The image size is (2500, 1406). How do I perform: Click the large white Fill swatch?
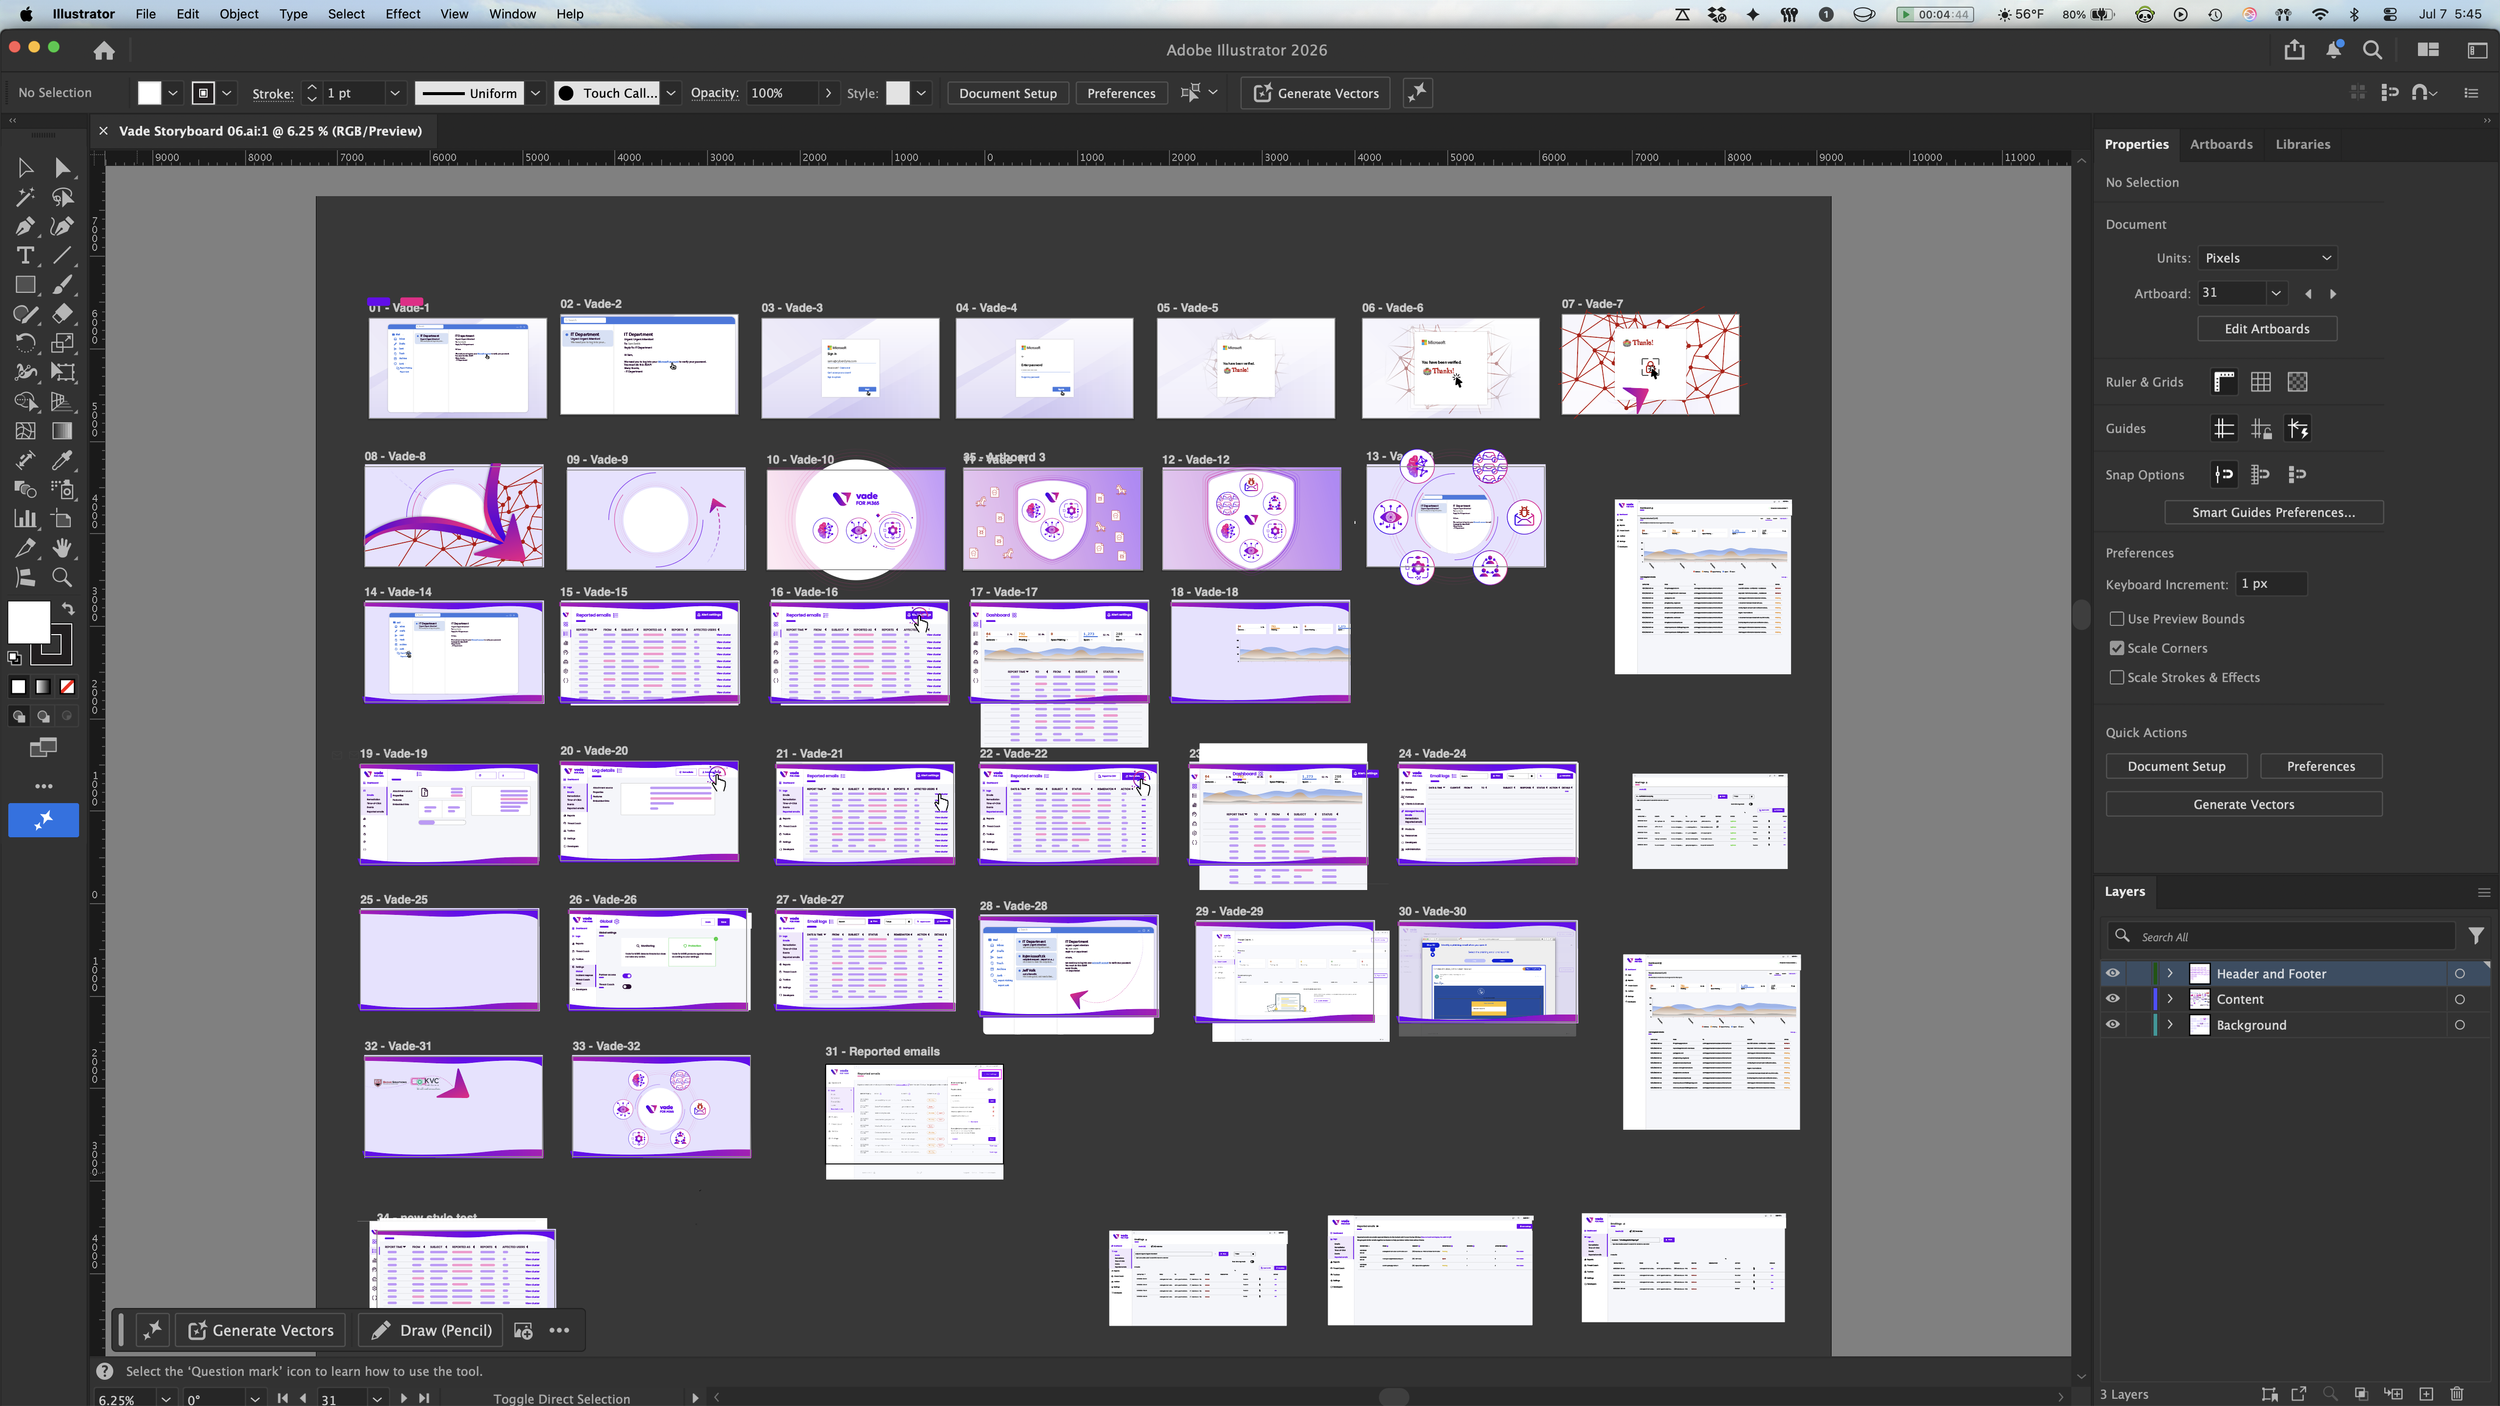click(x=28, y=622)
